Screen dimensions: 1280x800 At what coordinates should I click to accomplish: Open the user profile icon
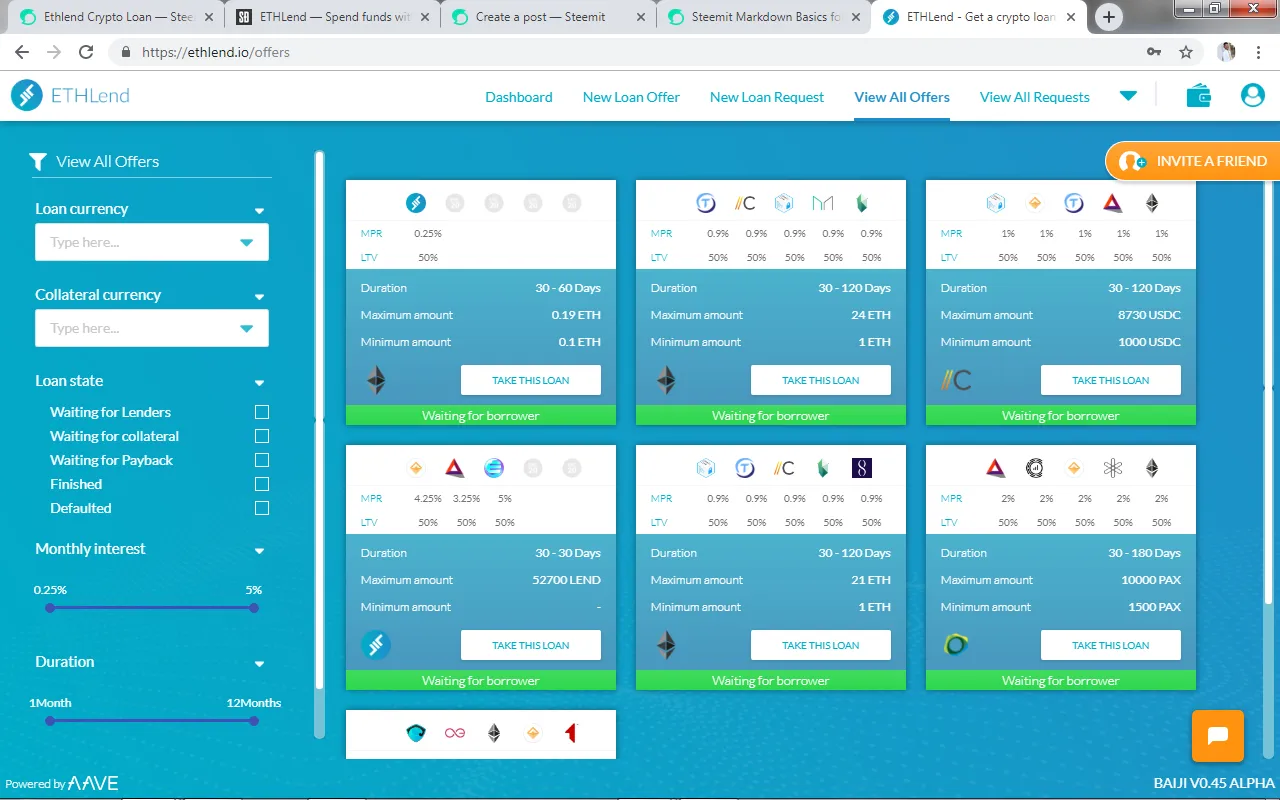click(x=1252, y=96)
